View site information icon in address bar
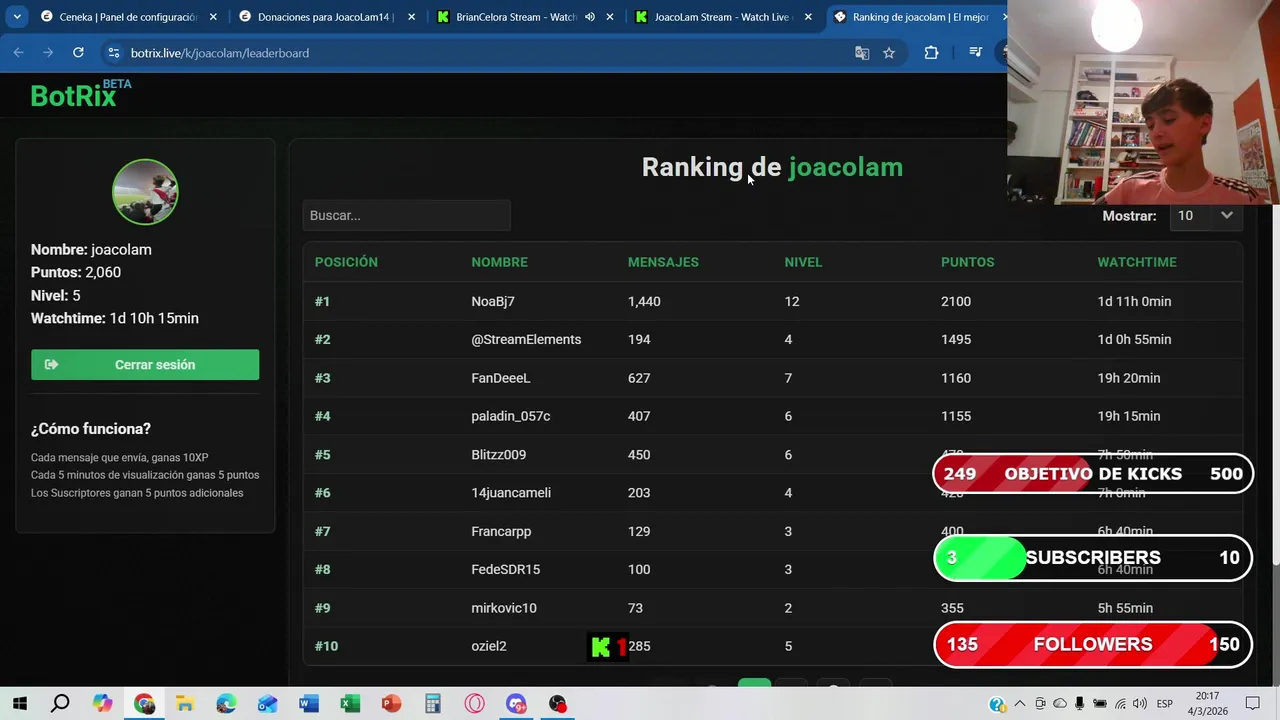The width and height of the screenshot is (1280, 720). (113, 53)
